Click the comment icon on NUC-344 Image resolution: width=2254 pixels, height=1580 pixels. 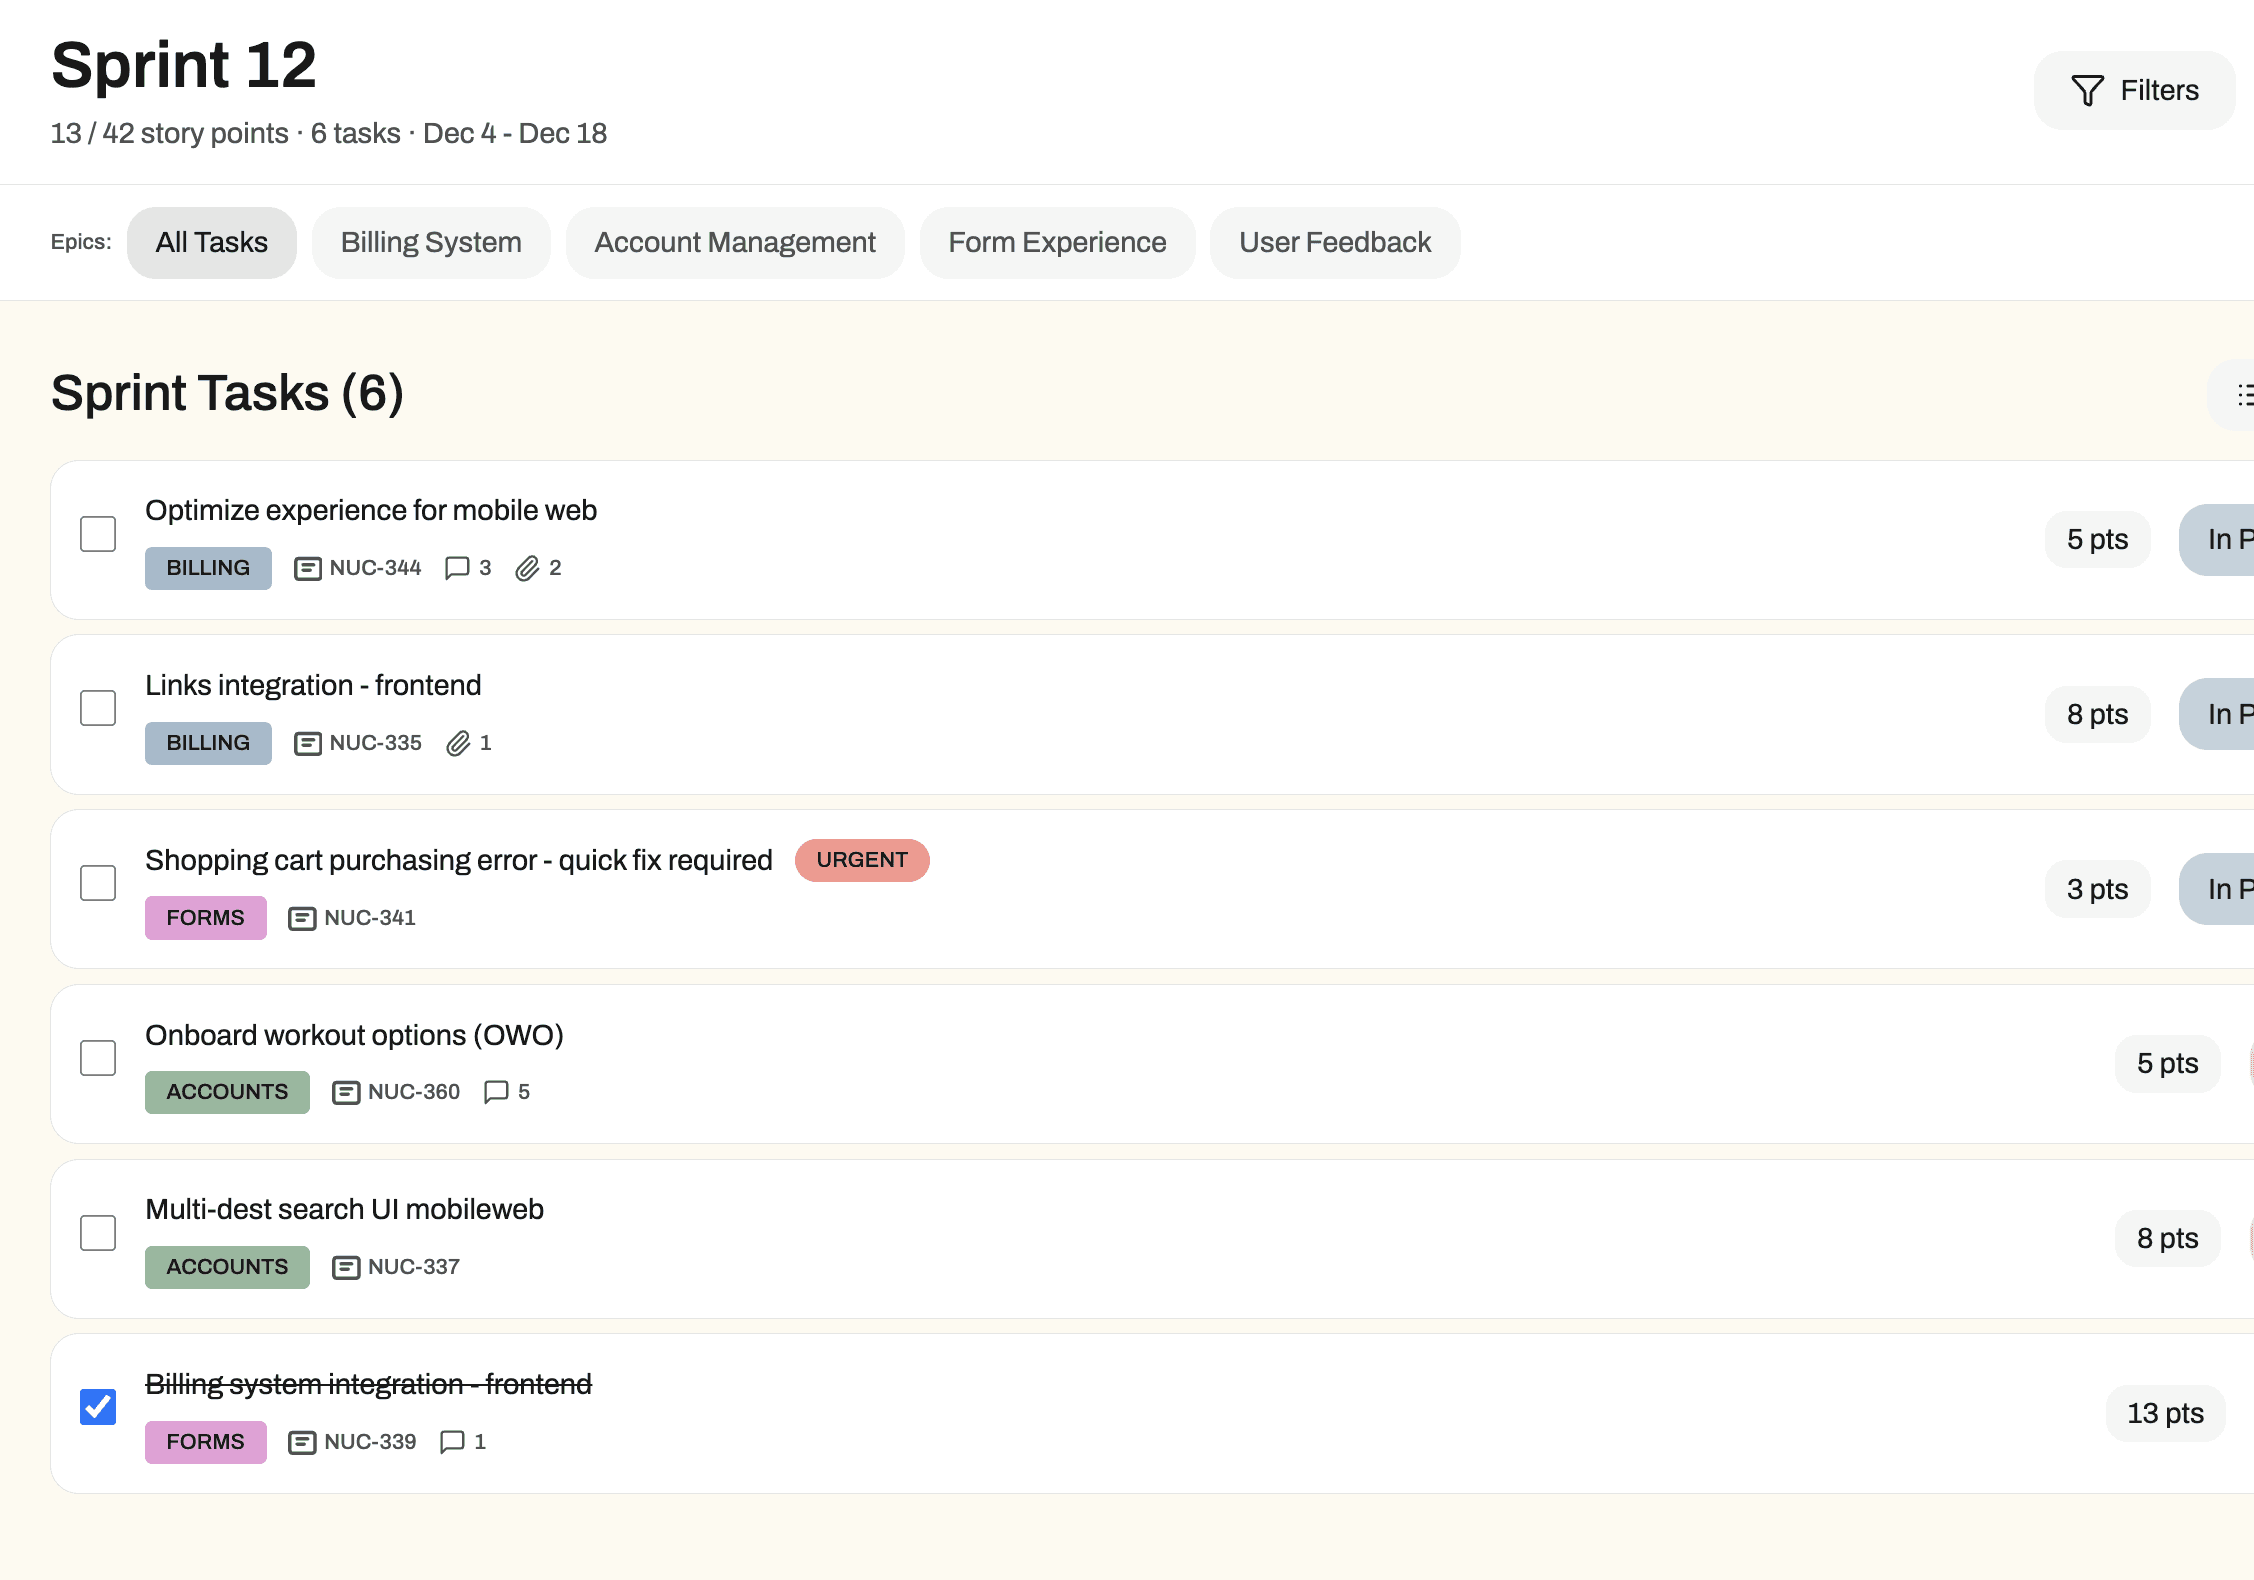[x=458, y=567]
